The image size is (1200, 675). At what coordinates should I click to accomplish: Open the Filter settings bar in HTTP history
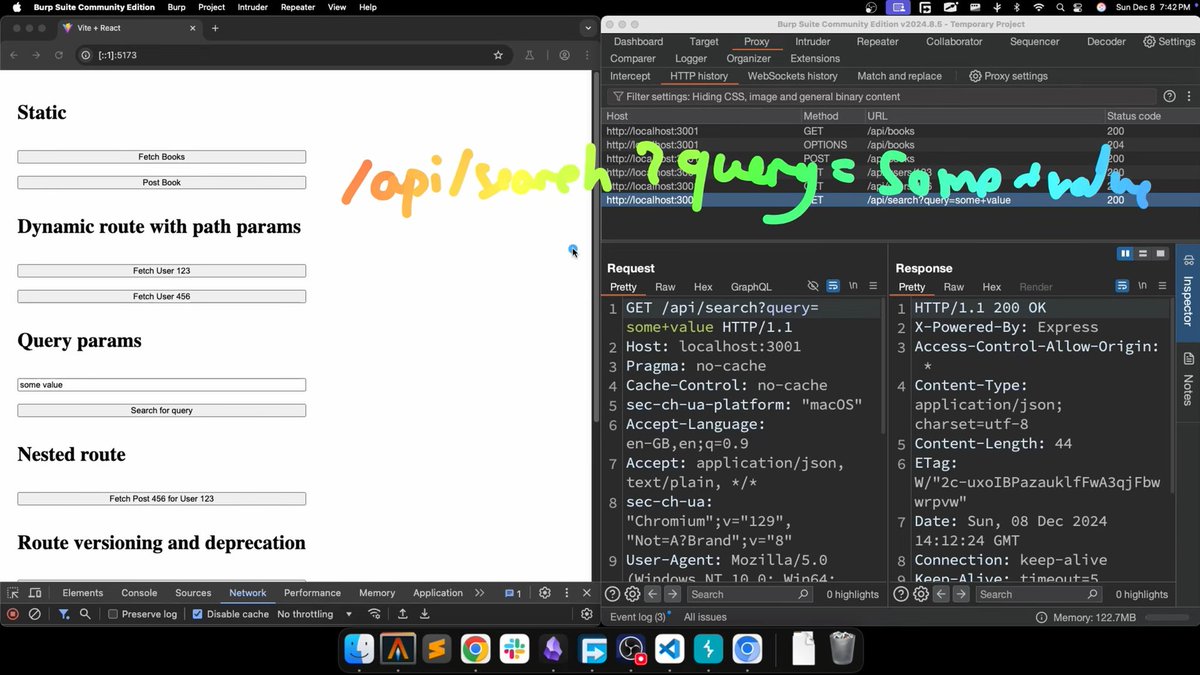click(880, 97)
